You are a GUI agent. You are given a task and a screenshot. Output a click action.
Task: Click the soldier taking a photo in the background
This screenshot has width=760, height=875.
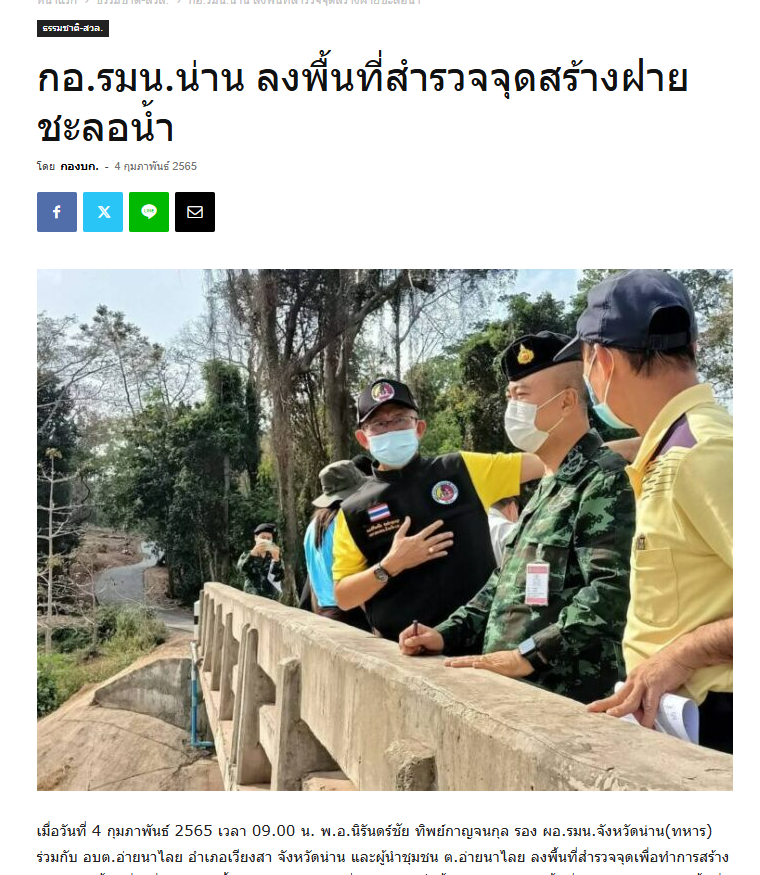click(261, 561)
